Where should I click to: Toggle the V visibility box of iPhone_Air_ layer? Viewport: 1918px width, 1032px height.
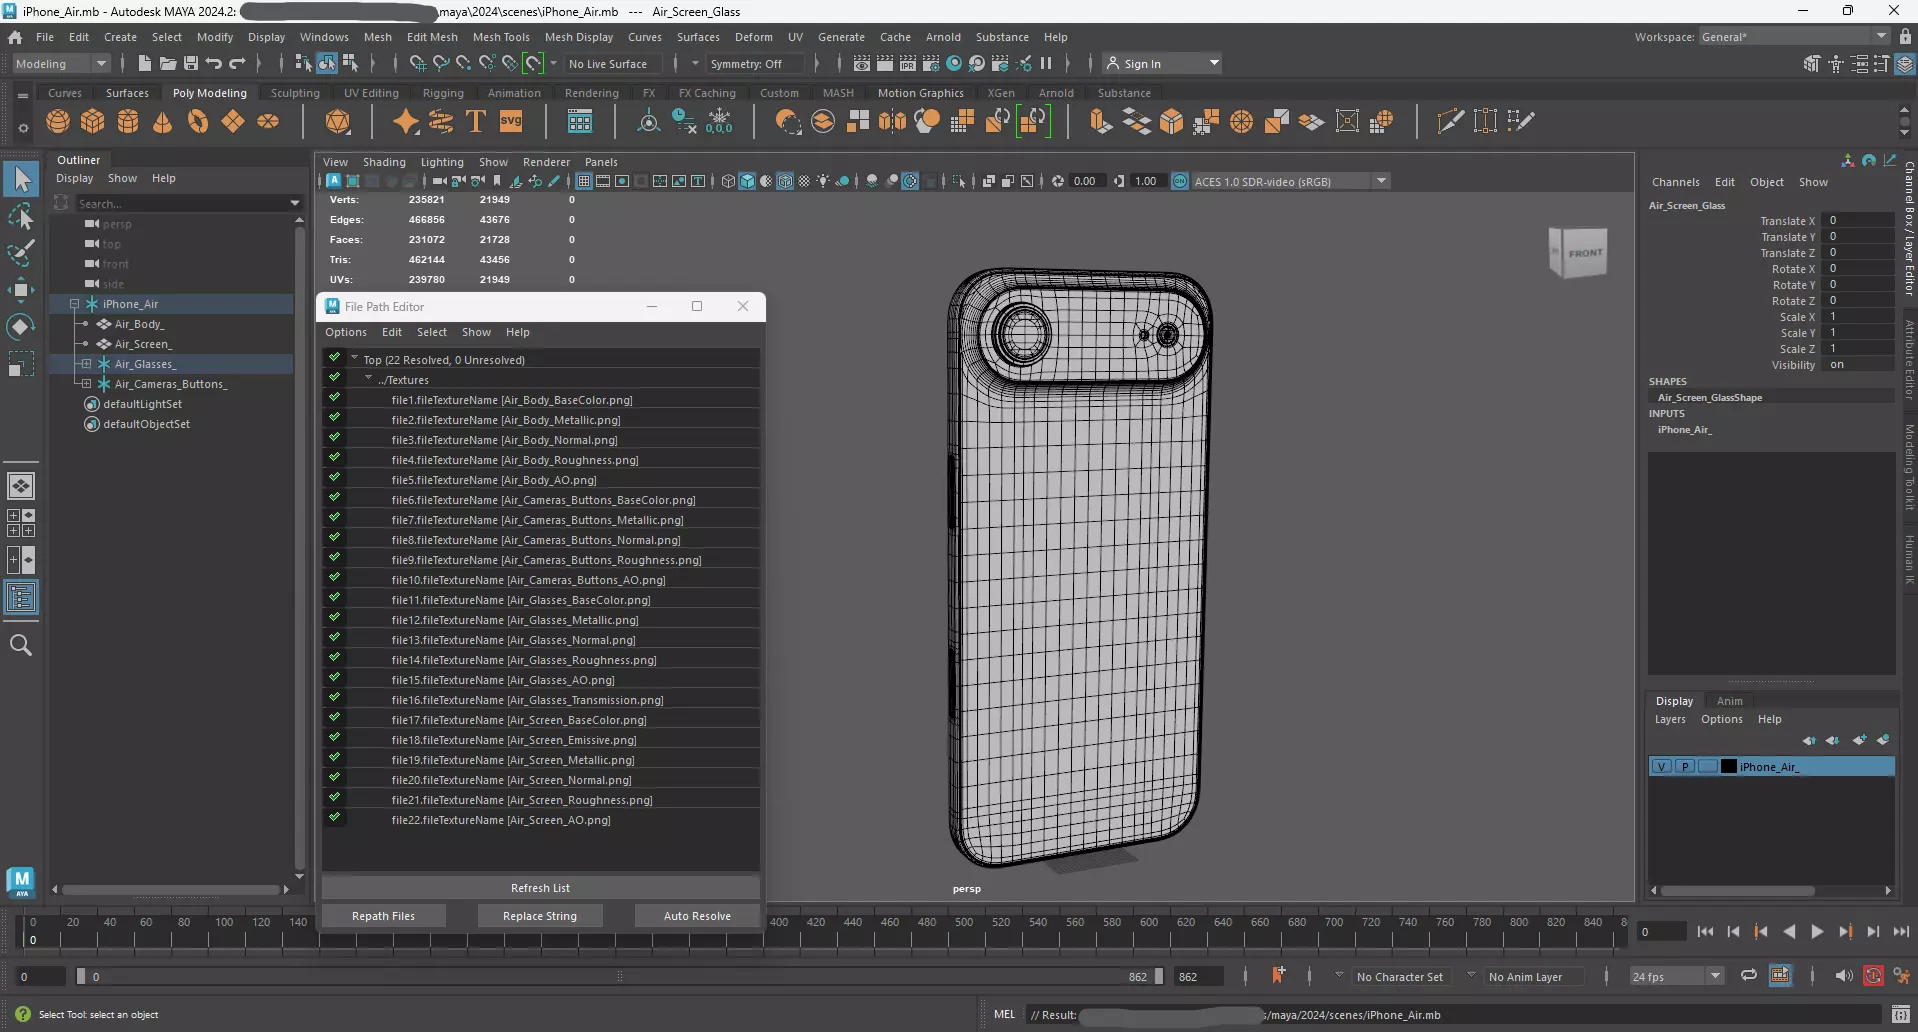point(1661,767)
